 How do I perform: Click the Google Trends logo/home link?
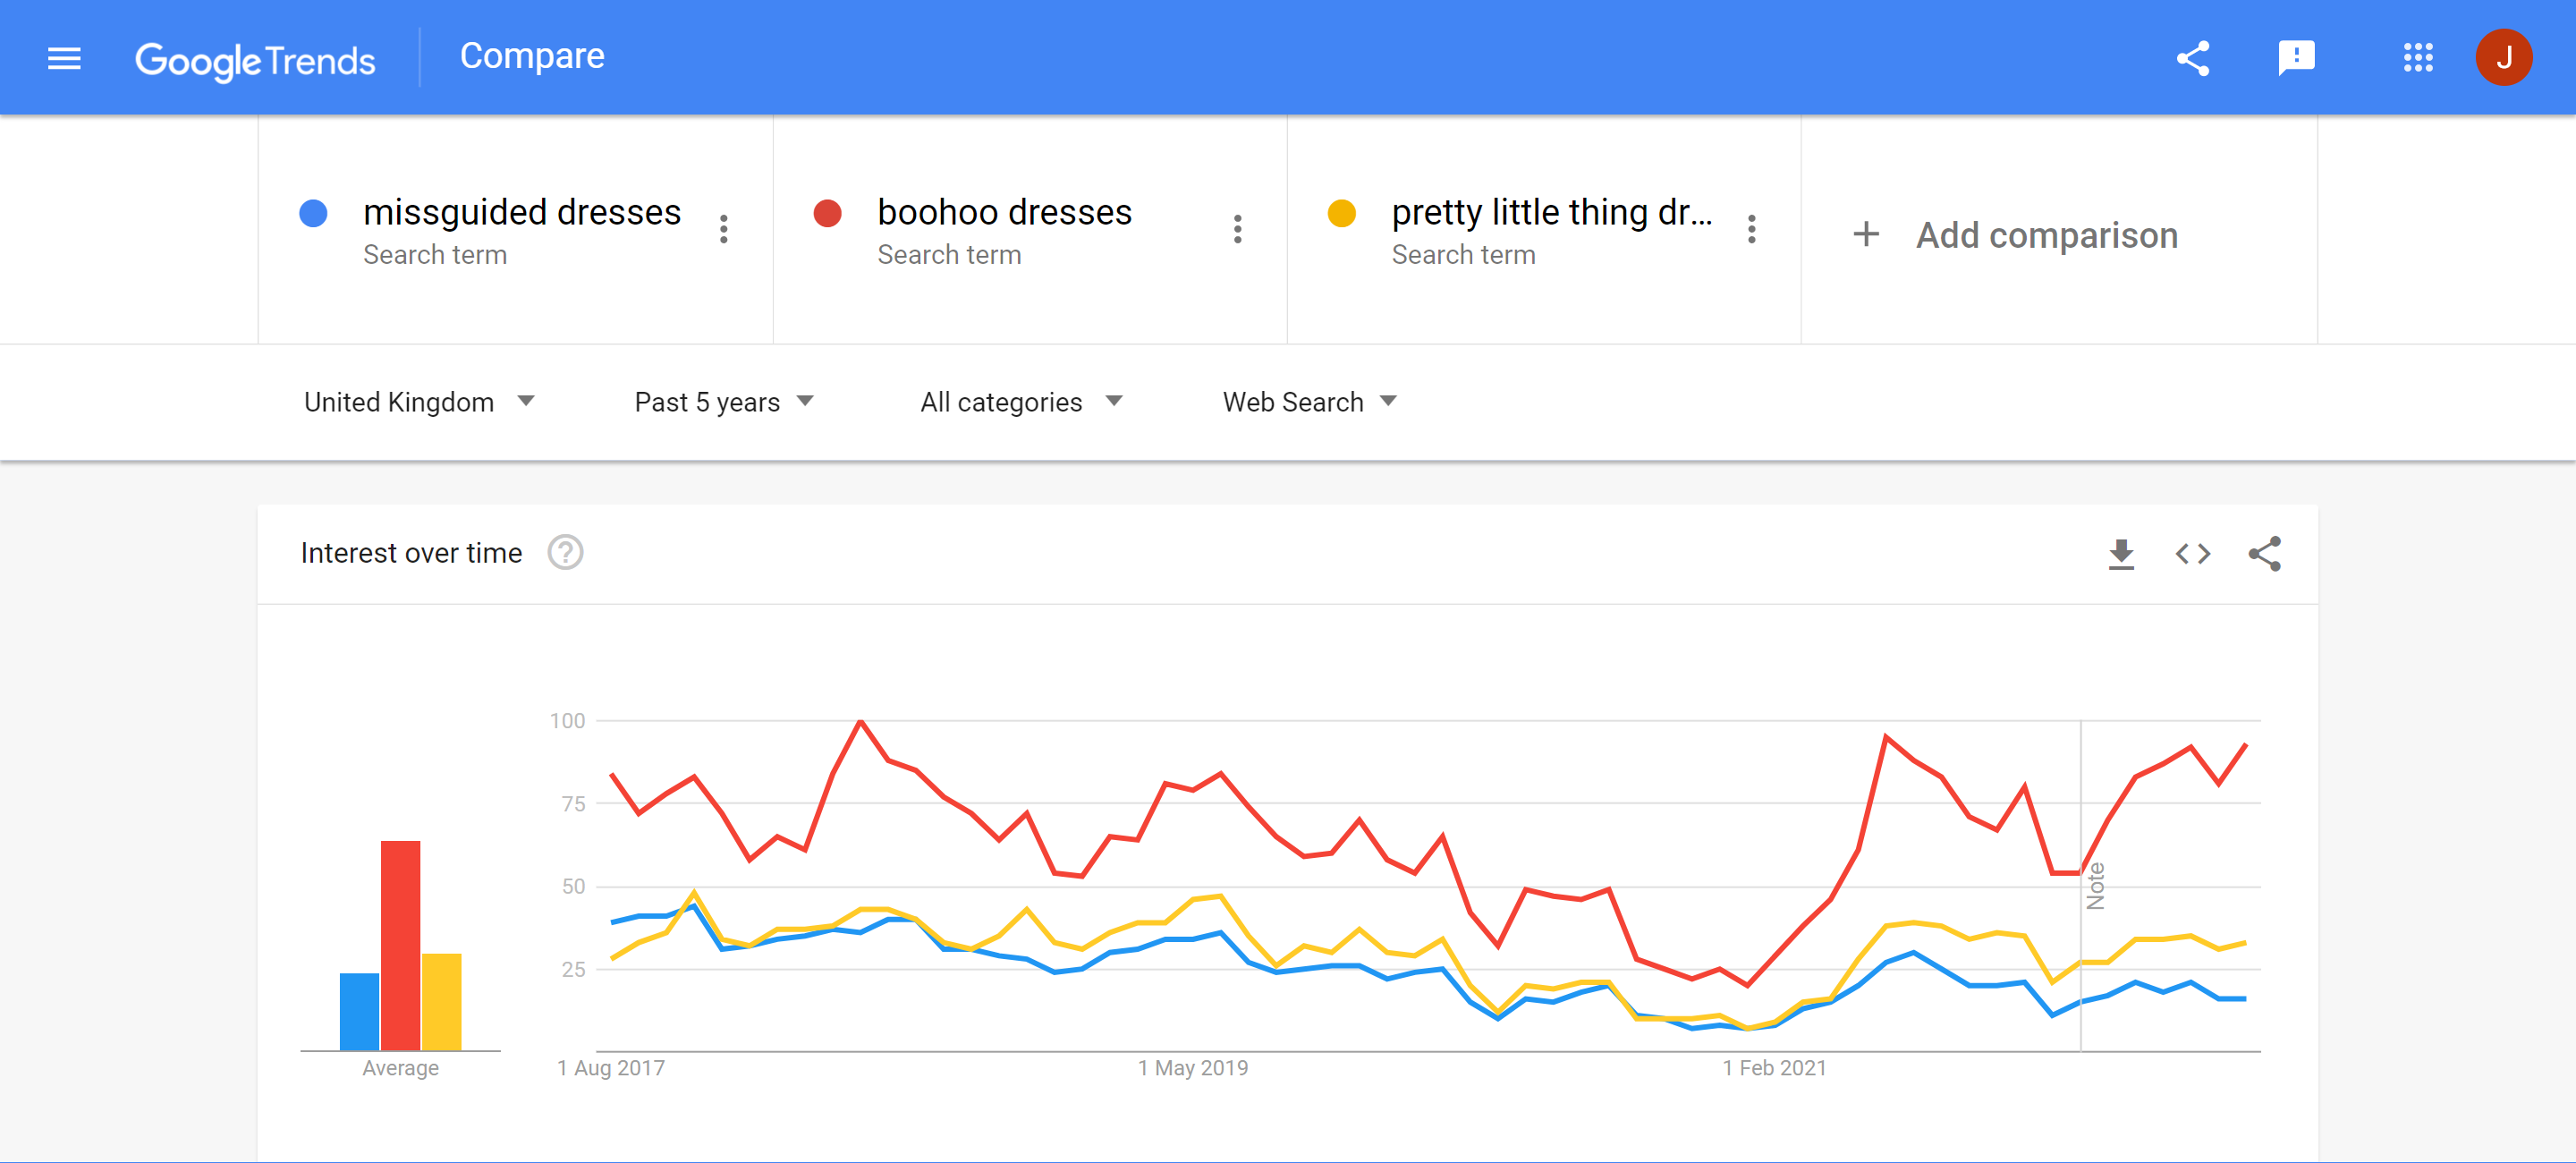click(x=253, y=55)
